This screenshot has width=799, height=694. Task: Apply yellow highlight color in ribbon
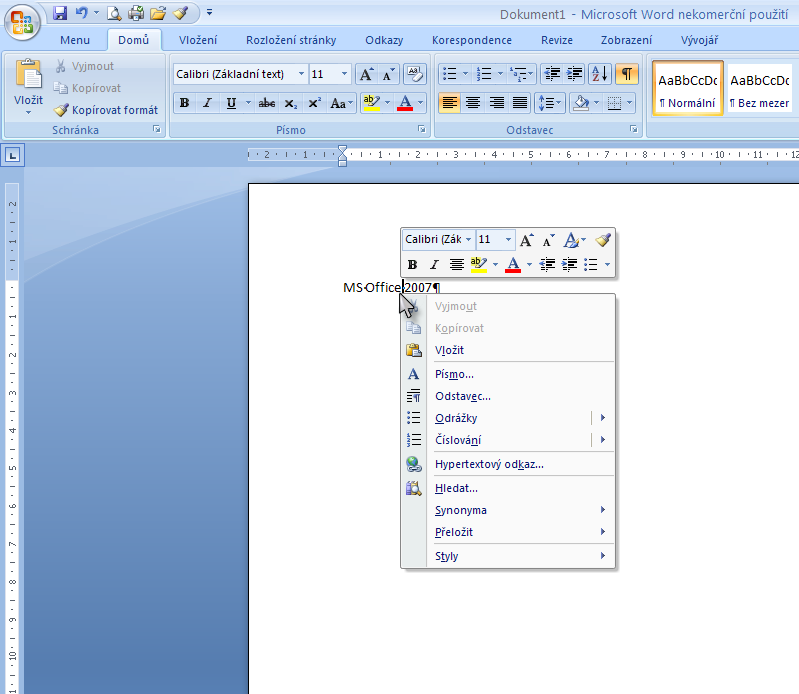click(x=372, y=103)
